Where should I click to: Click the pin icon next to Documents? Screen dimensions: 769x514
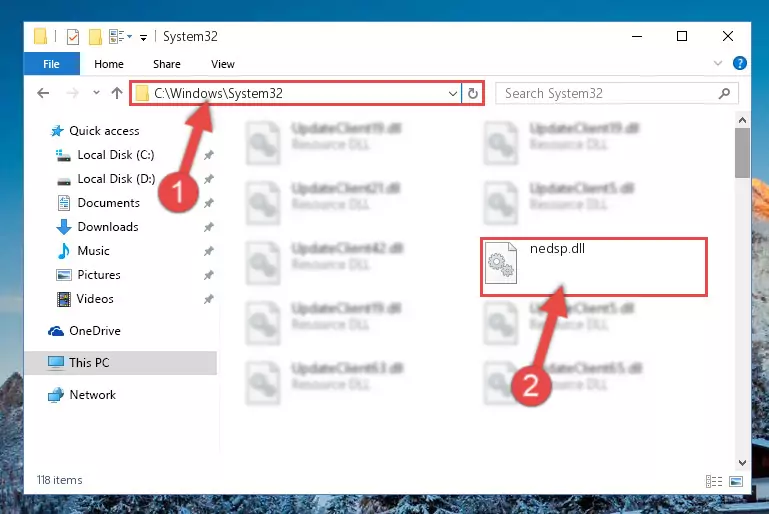208,203
